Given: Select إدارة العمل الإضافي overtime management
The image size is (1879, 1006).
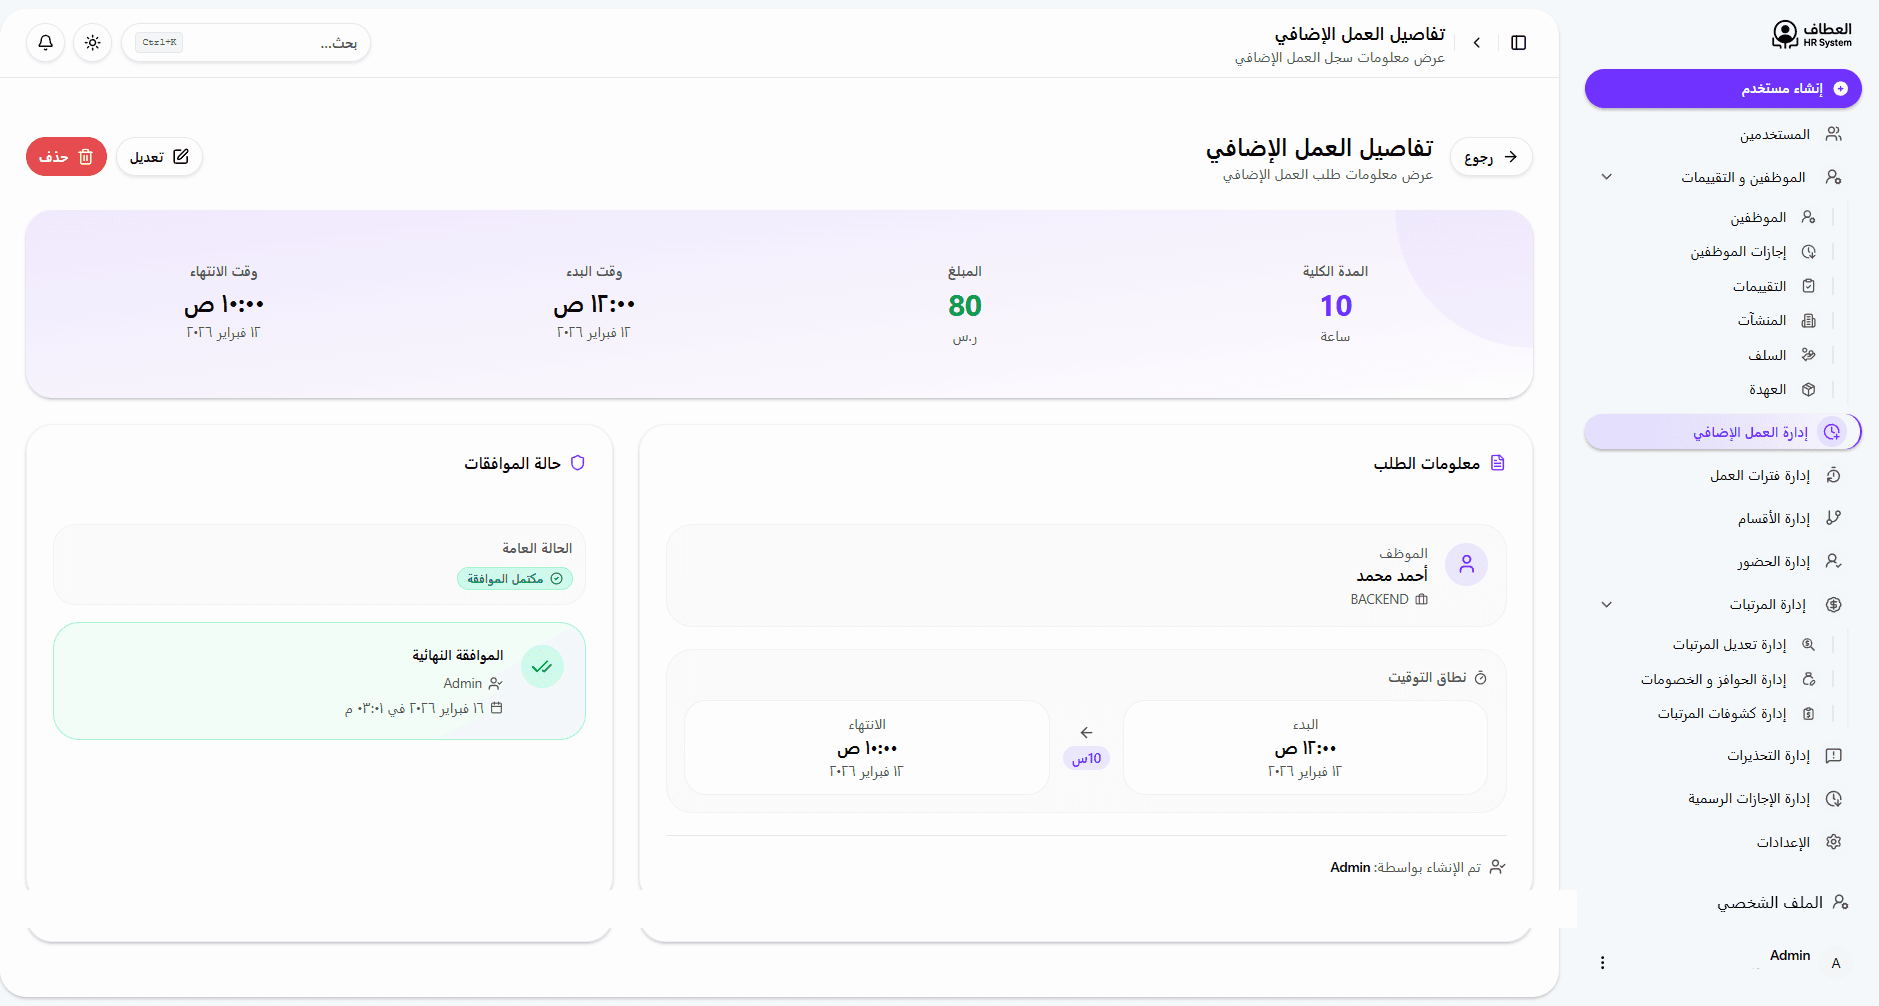Looking at the screenshot, I should coord(1723,432).
